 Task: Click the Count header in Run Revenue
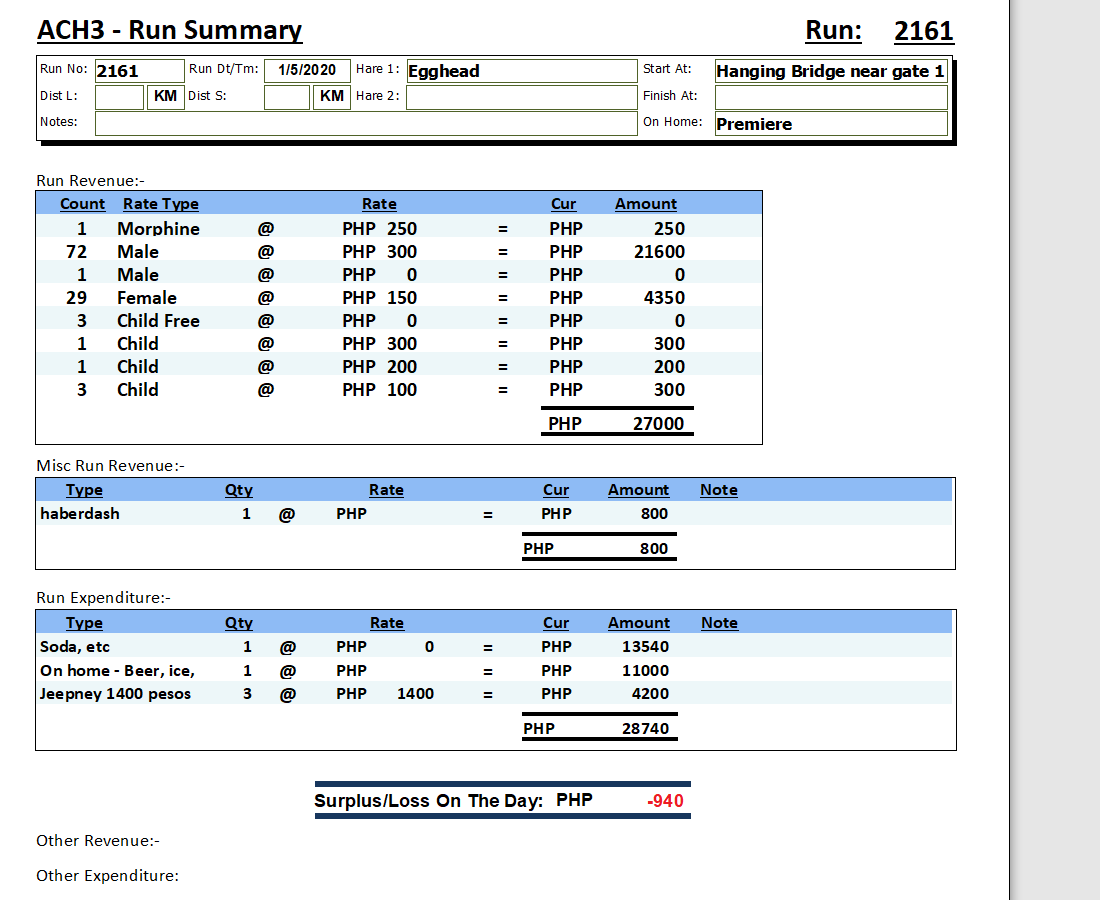82,204
